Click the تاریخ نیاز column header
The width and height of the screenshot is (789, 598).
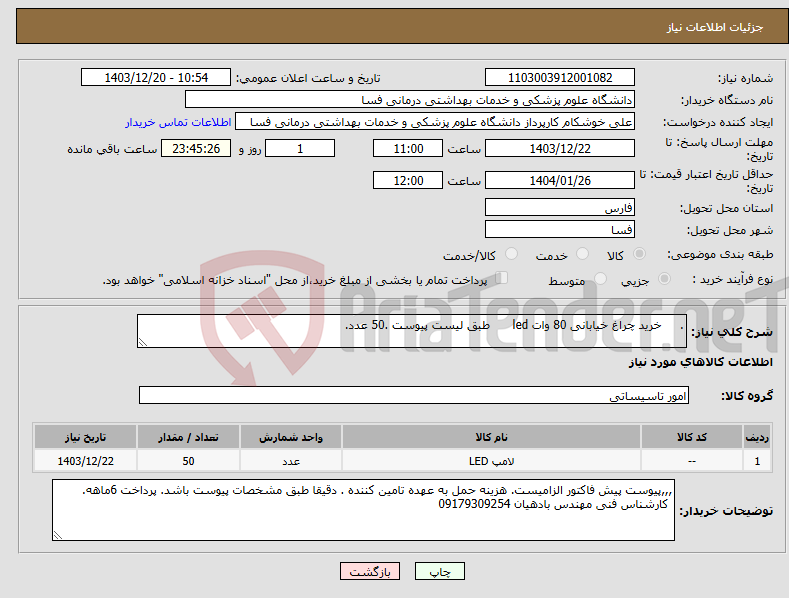pyautogui.click(x=85, y=437)
